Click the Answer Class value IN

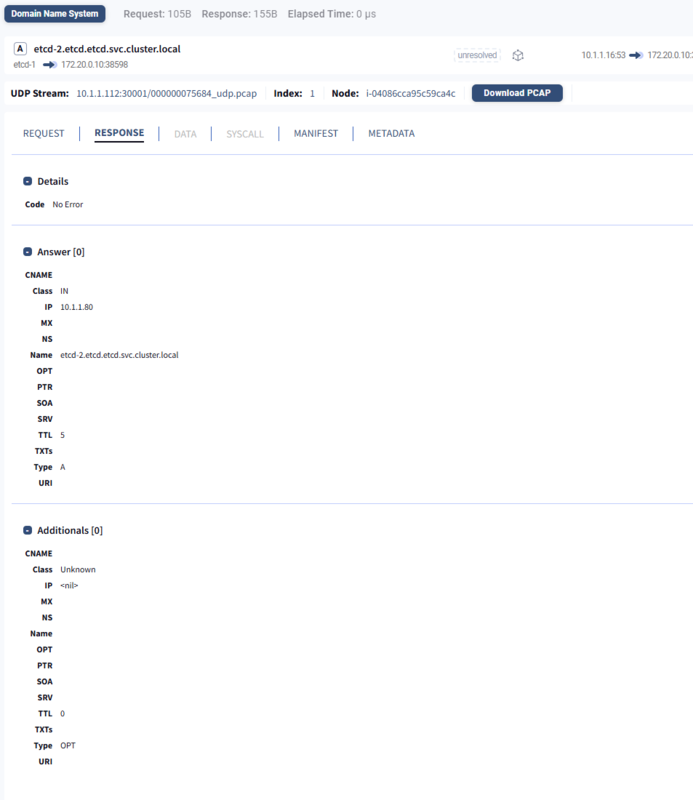click(64, 291)
